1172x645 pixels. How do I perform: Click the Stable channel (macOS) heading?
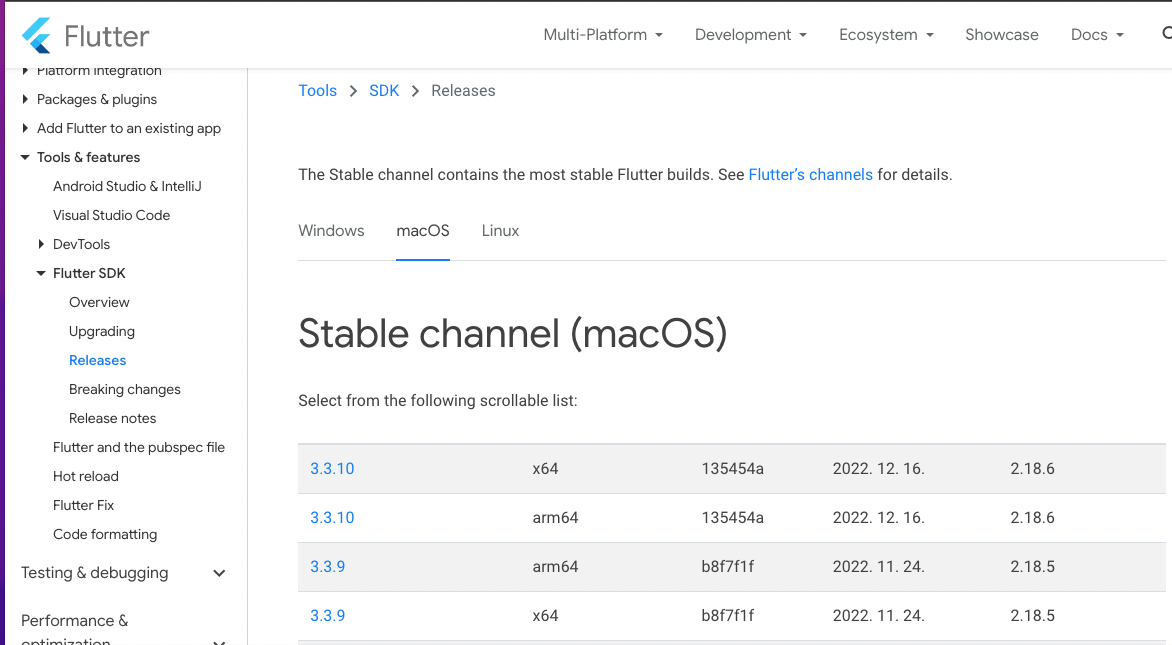pyautogui.click(x=513, y=333)
